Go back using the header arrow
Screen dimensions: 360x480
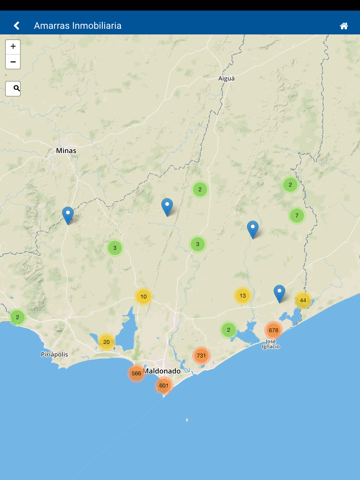(16, 26)
